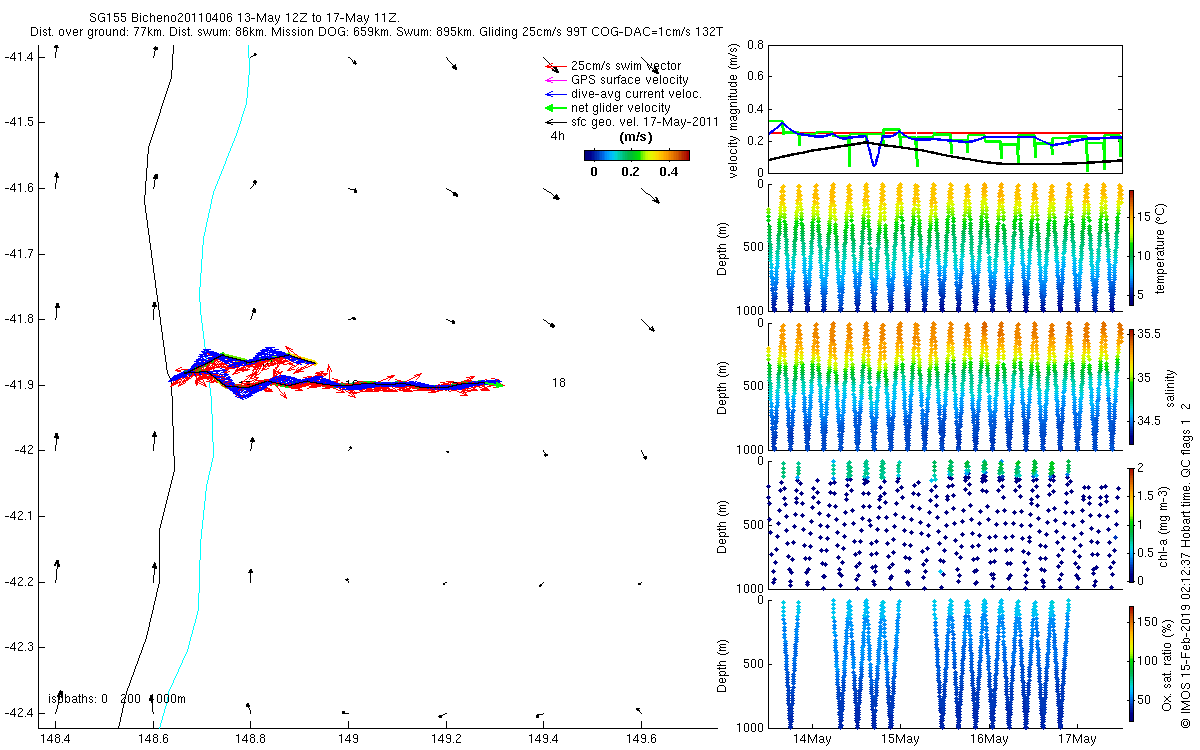Click the '-41.9' latitude tick label
Viewport: 1200px width, 750px height.
pyautogui.click(x=20, y=385)
